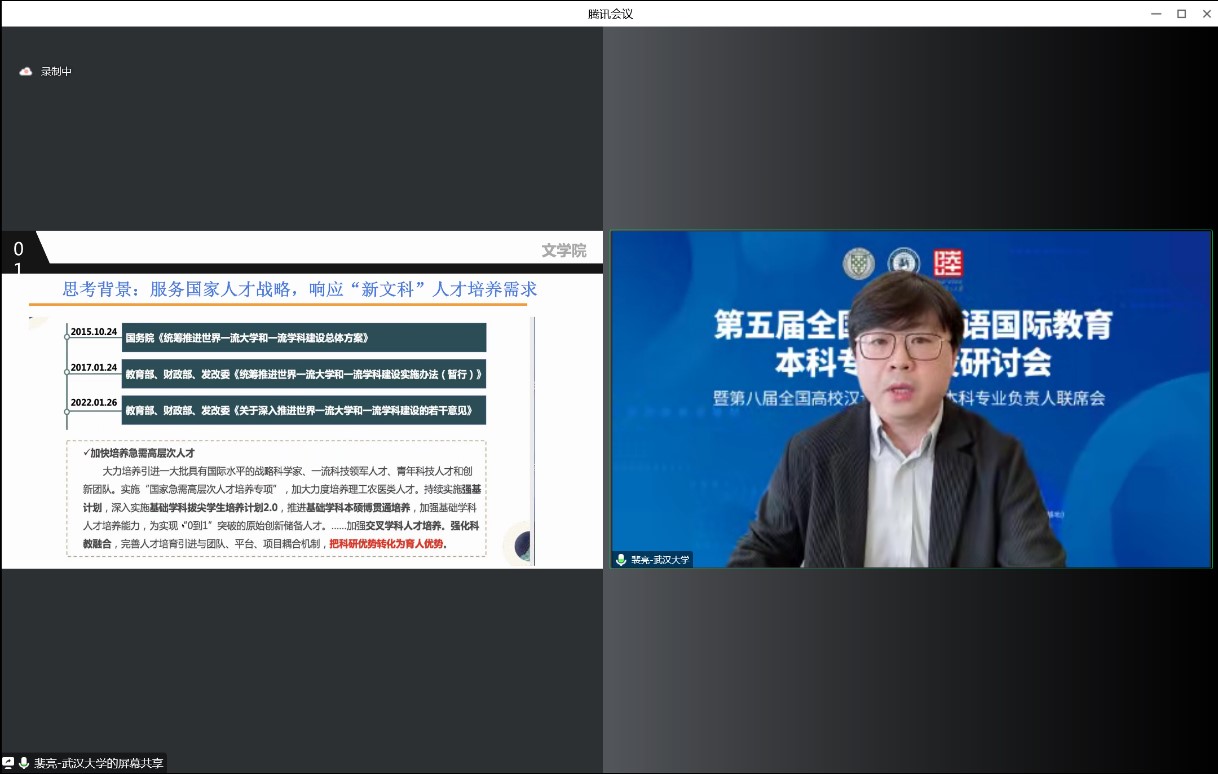Click the green microphone icon on the speaker's name tag
Screen dimensions: 1218x774
[621, 560]
